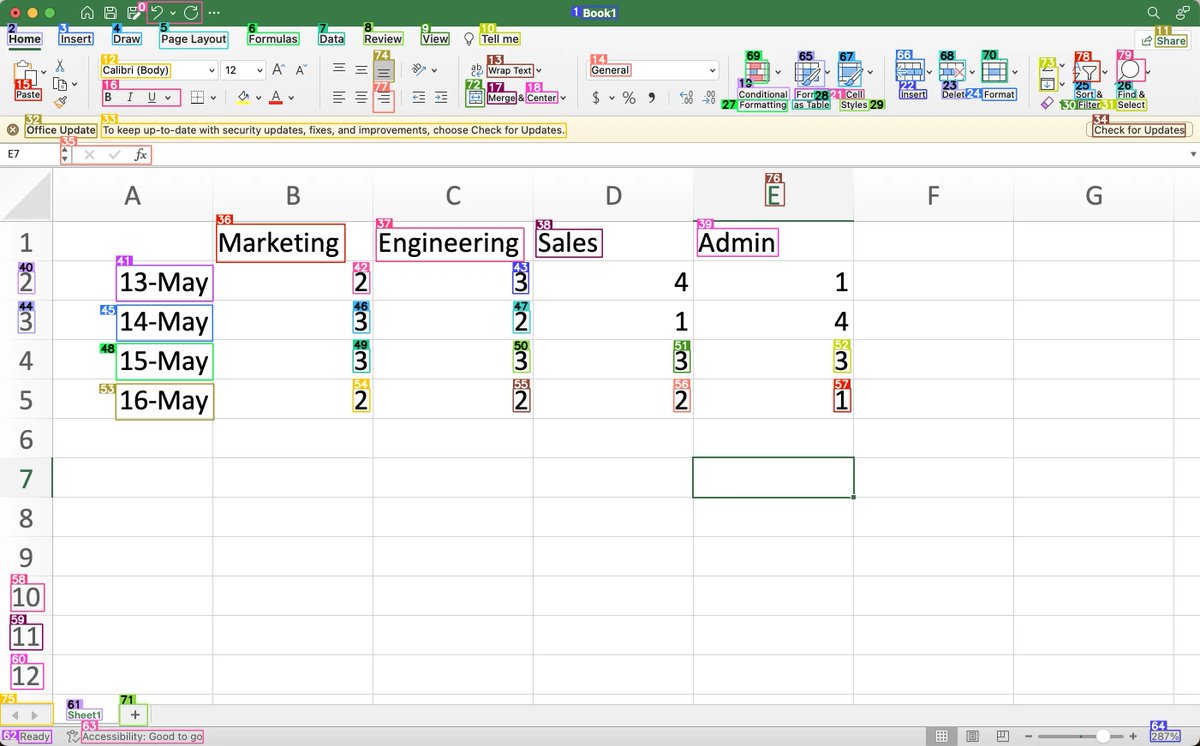Toggle Top Align
This screenshot has width=1200, height=746.
339,70
